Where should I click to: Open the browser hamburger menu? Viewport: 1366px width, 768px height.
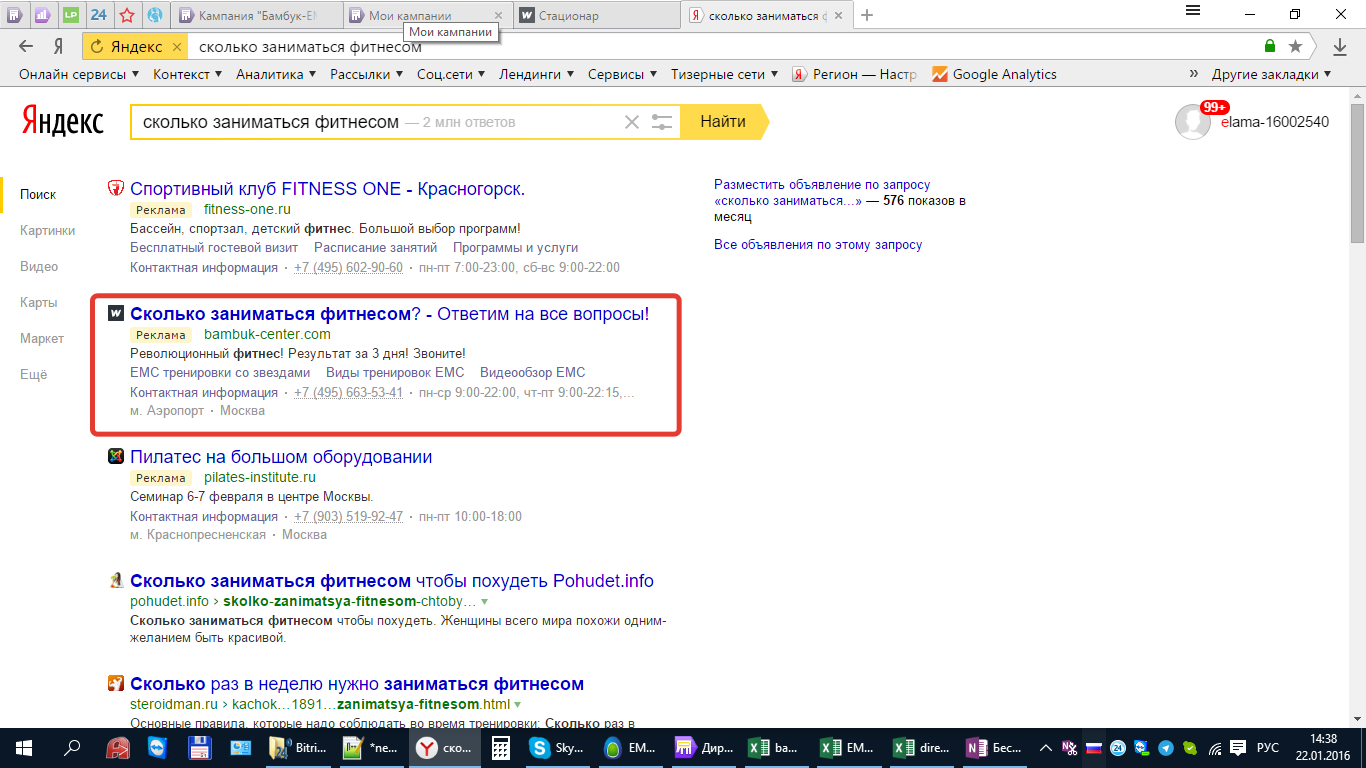click(1193, 10)
